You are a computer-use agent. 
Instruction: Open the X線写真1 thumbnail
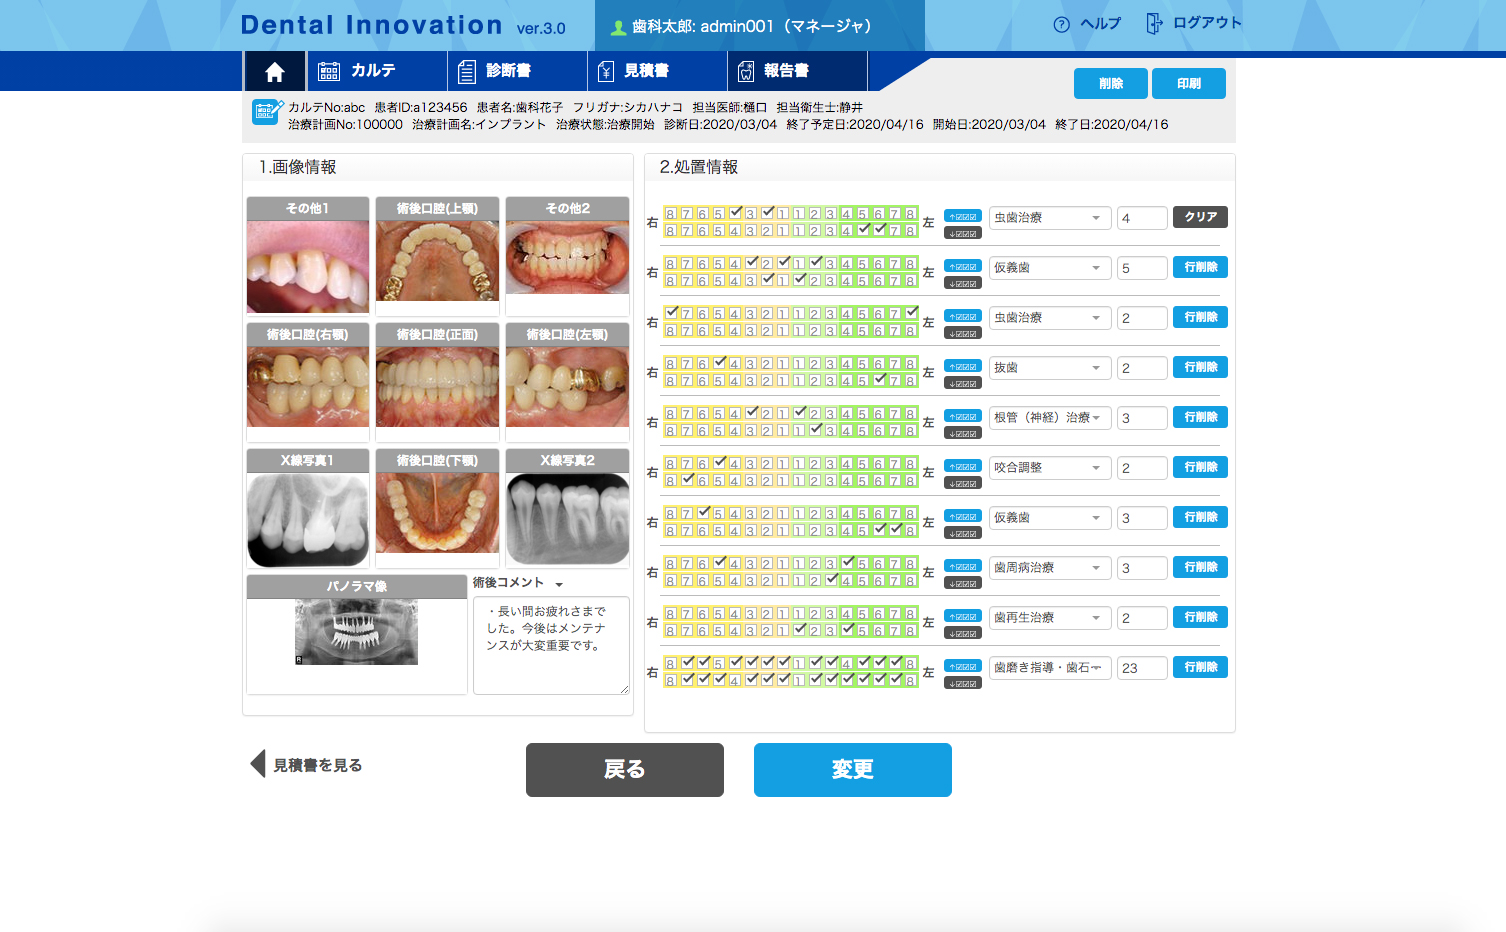pos(308,520)
